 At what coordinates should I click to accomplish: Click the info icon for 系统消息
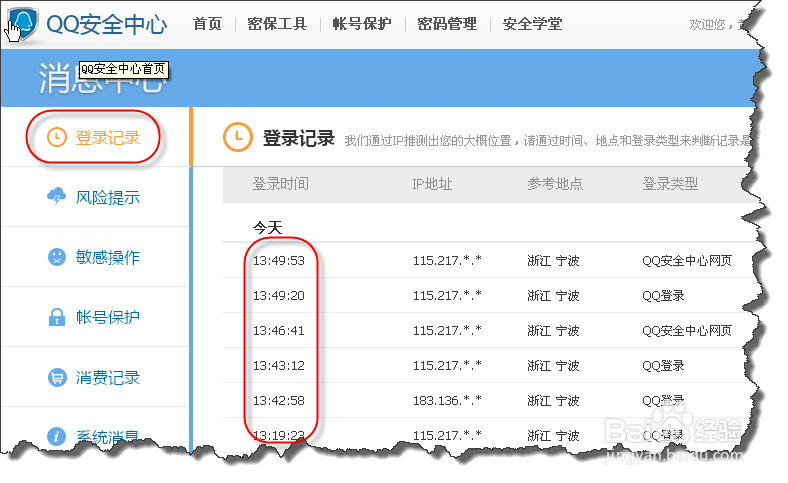tap(57, 436)
